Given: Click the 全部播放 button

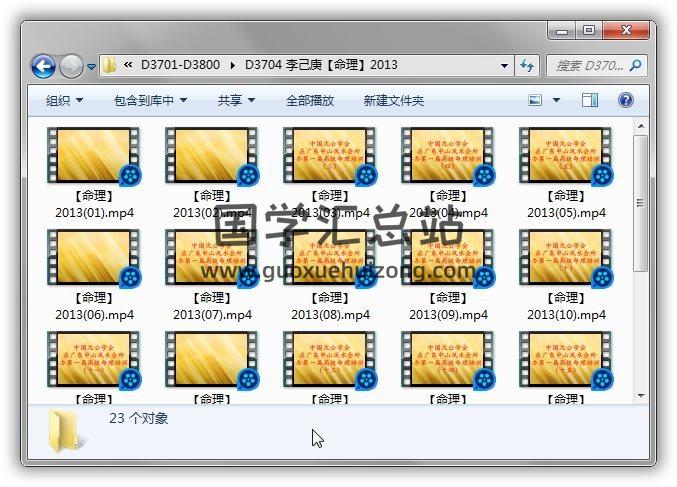Looking at the screenshot, I should [x=310, y=101].
